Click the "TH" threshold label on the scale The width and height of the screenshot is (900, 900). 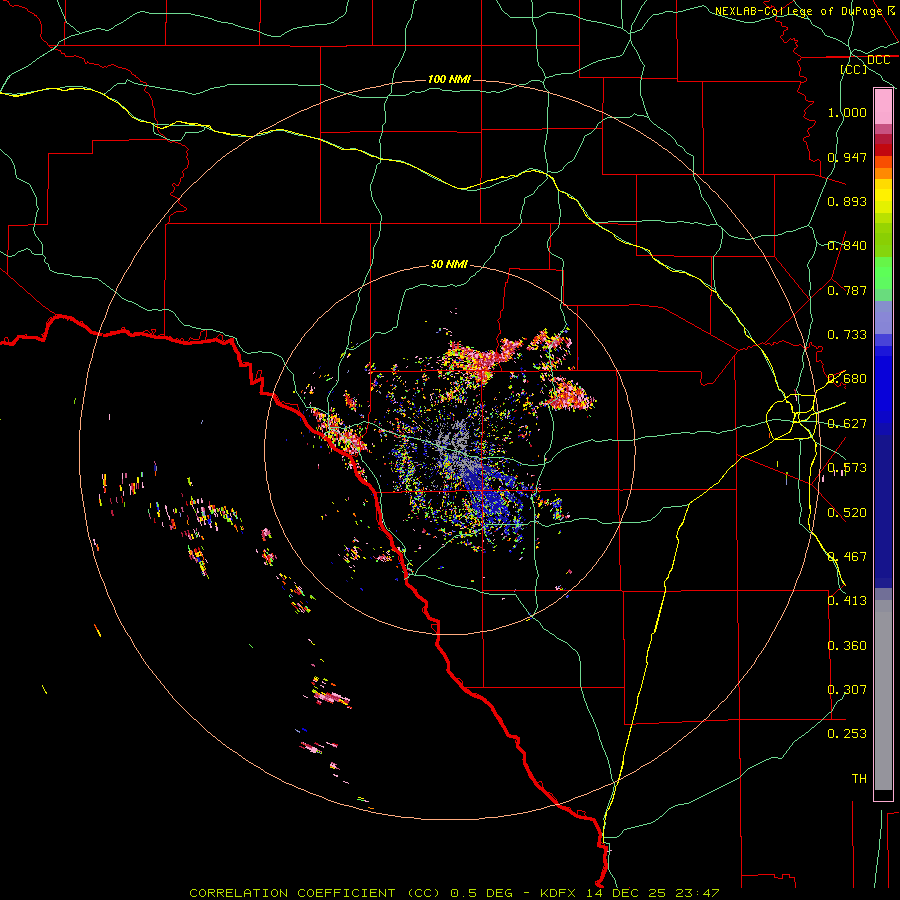[859, 779]
